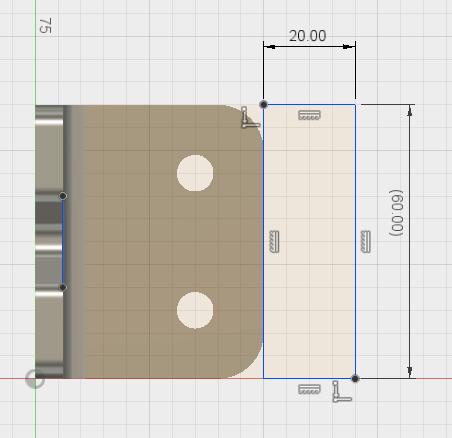The image size is (452, 438).
Task: Click the horizontal constraint icon on top rectangle edge
Action: coord(309,115)
